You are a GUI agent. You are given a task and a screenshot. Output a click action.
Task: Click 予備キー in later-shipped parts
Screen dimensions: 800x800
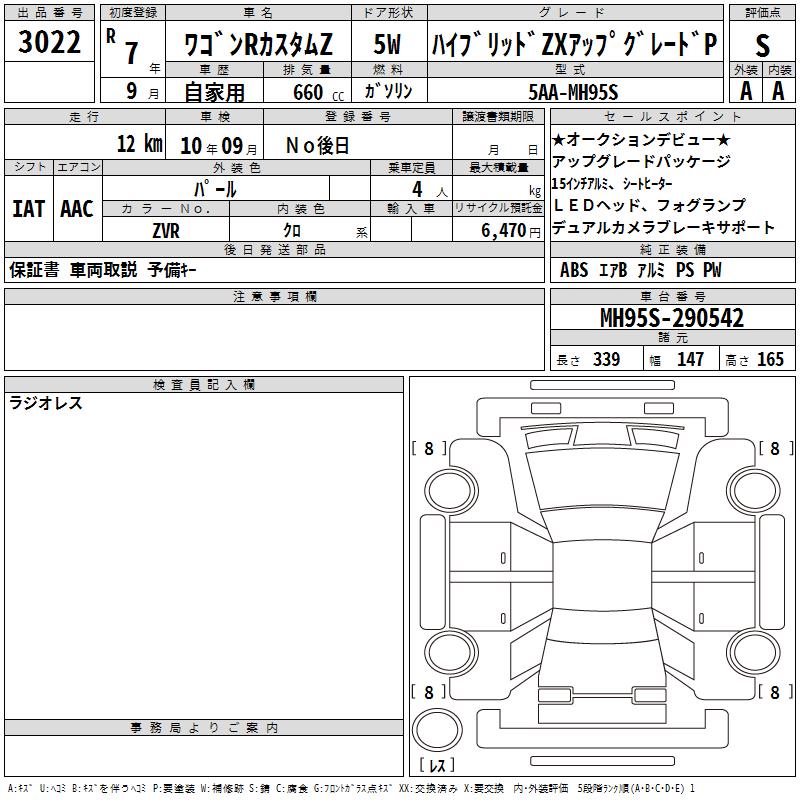[172, 270]
